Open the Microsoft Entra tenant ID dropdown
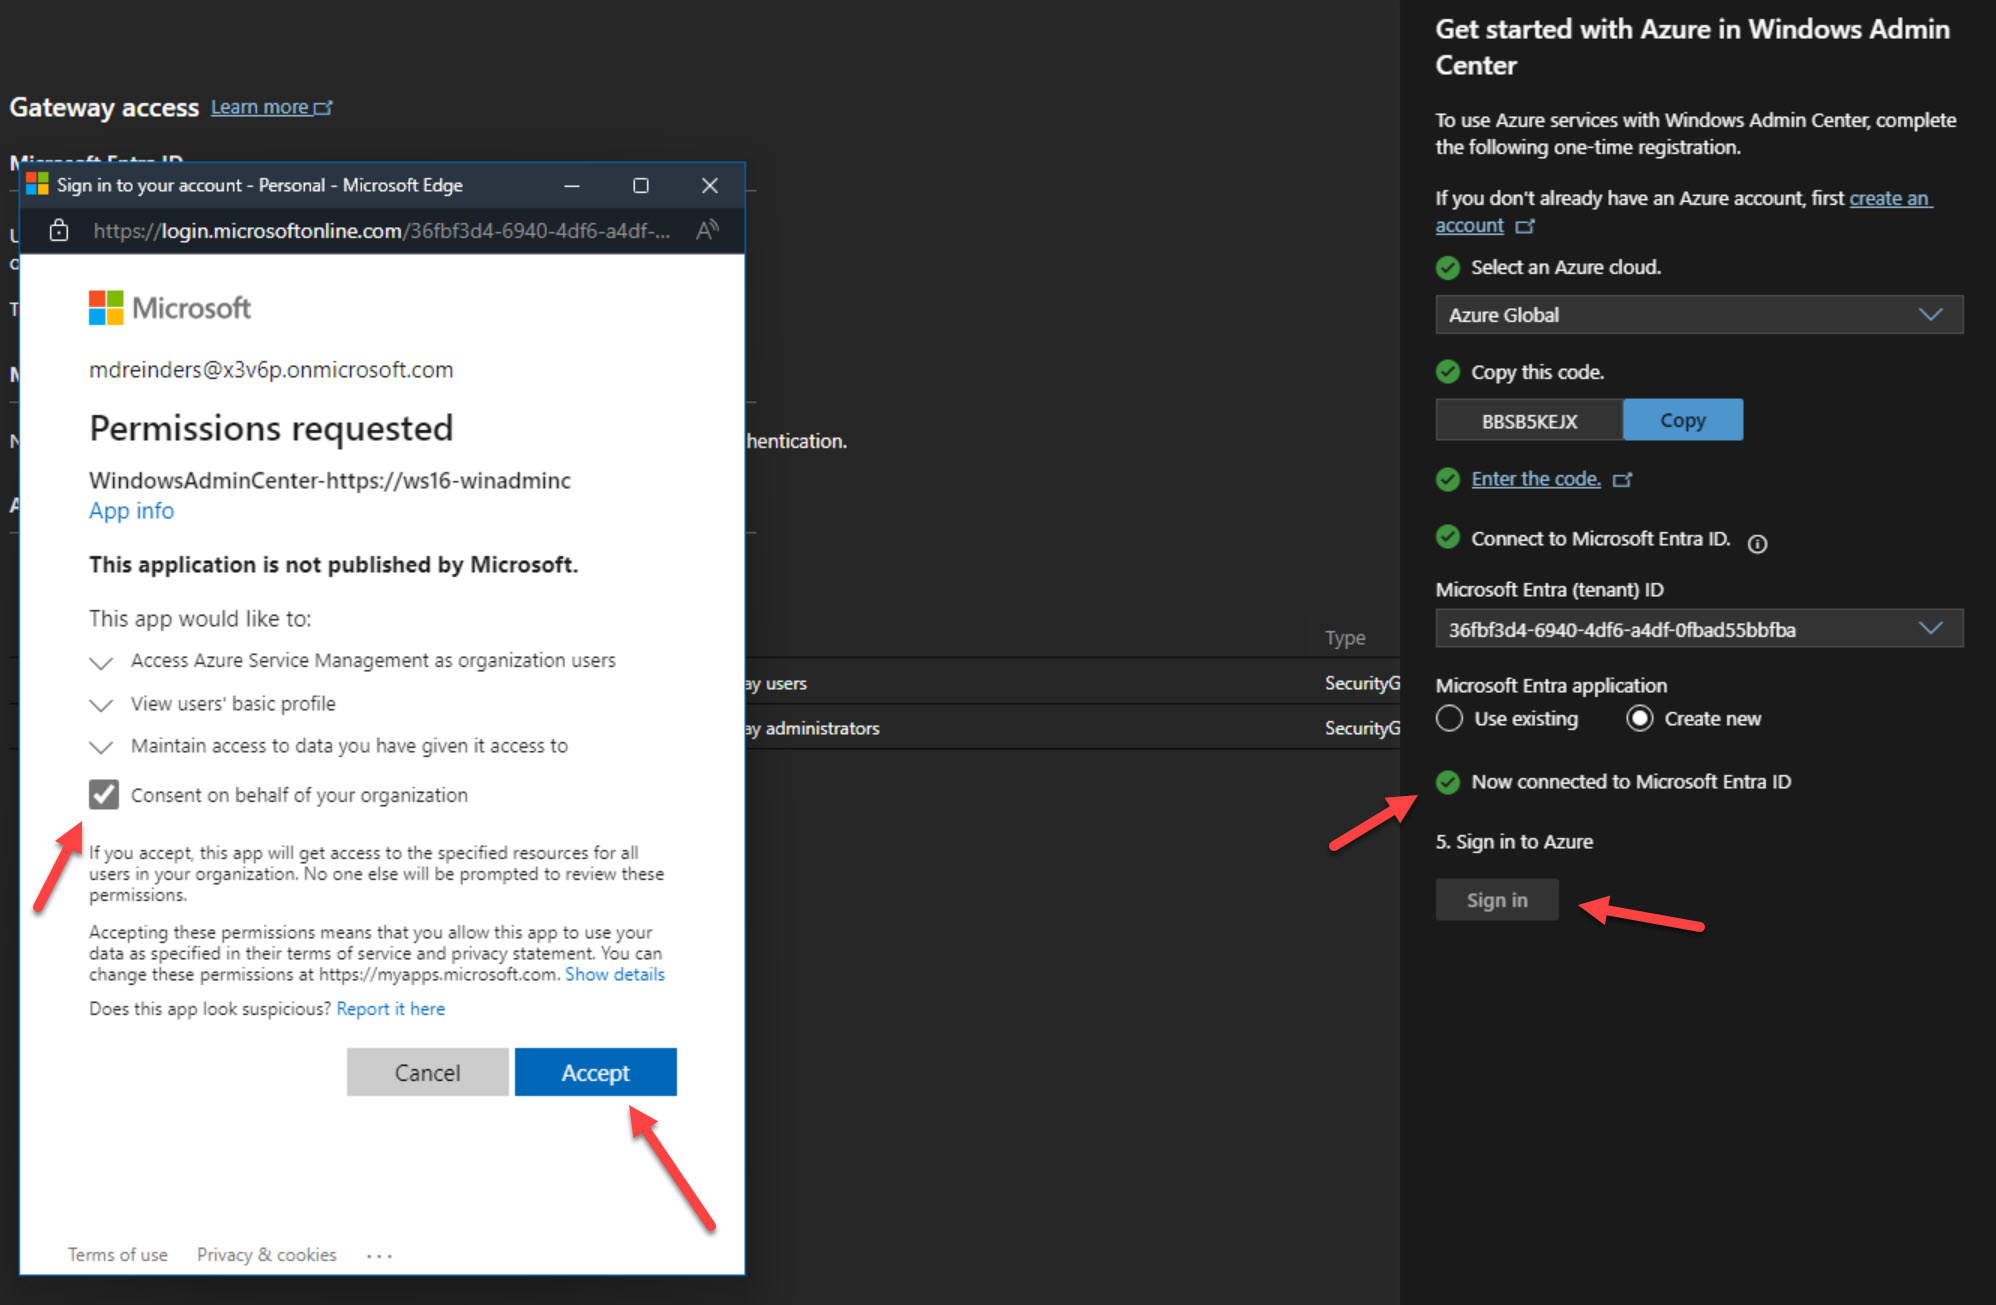1996x1305 pixels. coord(1929,628)
